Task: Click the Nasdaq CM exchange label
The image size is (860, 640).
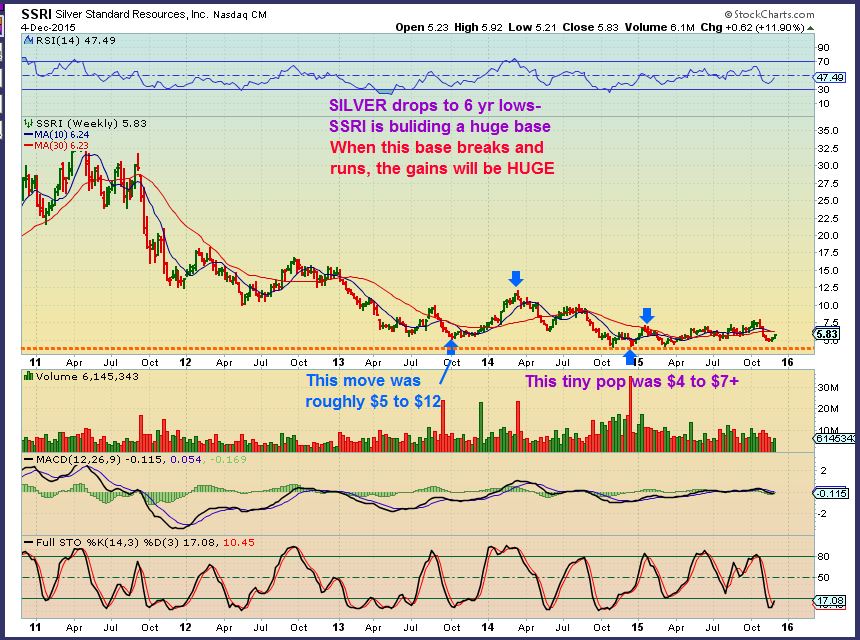Action: (x=240, y=15)
